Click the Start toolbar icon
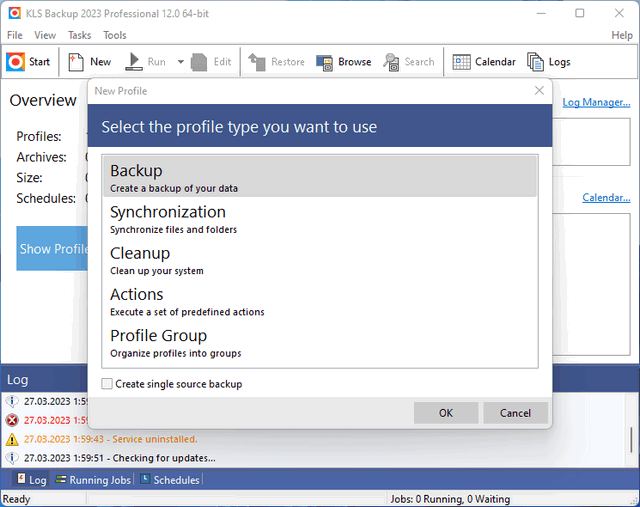The height and width of the screenshot is (507, 640). click(x=15, y=62)
